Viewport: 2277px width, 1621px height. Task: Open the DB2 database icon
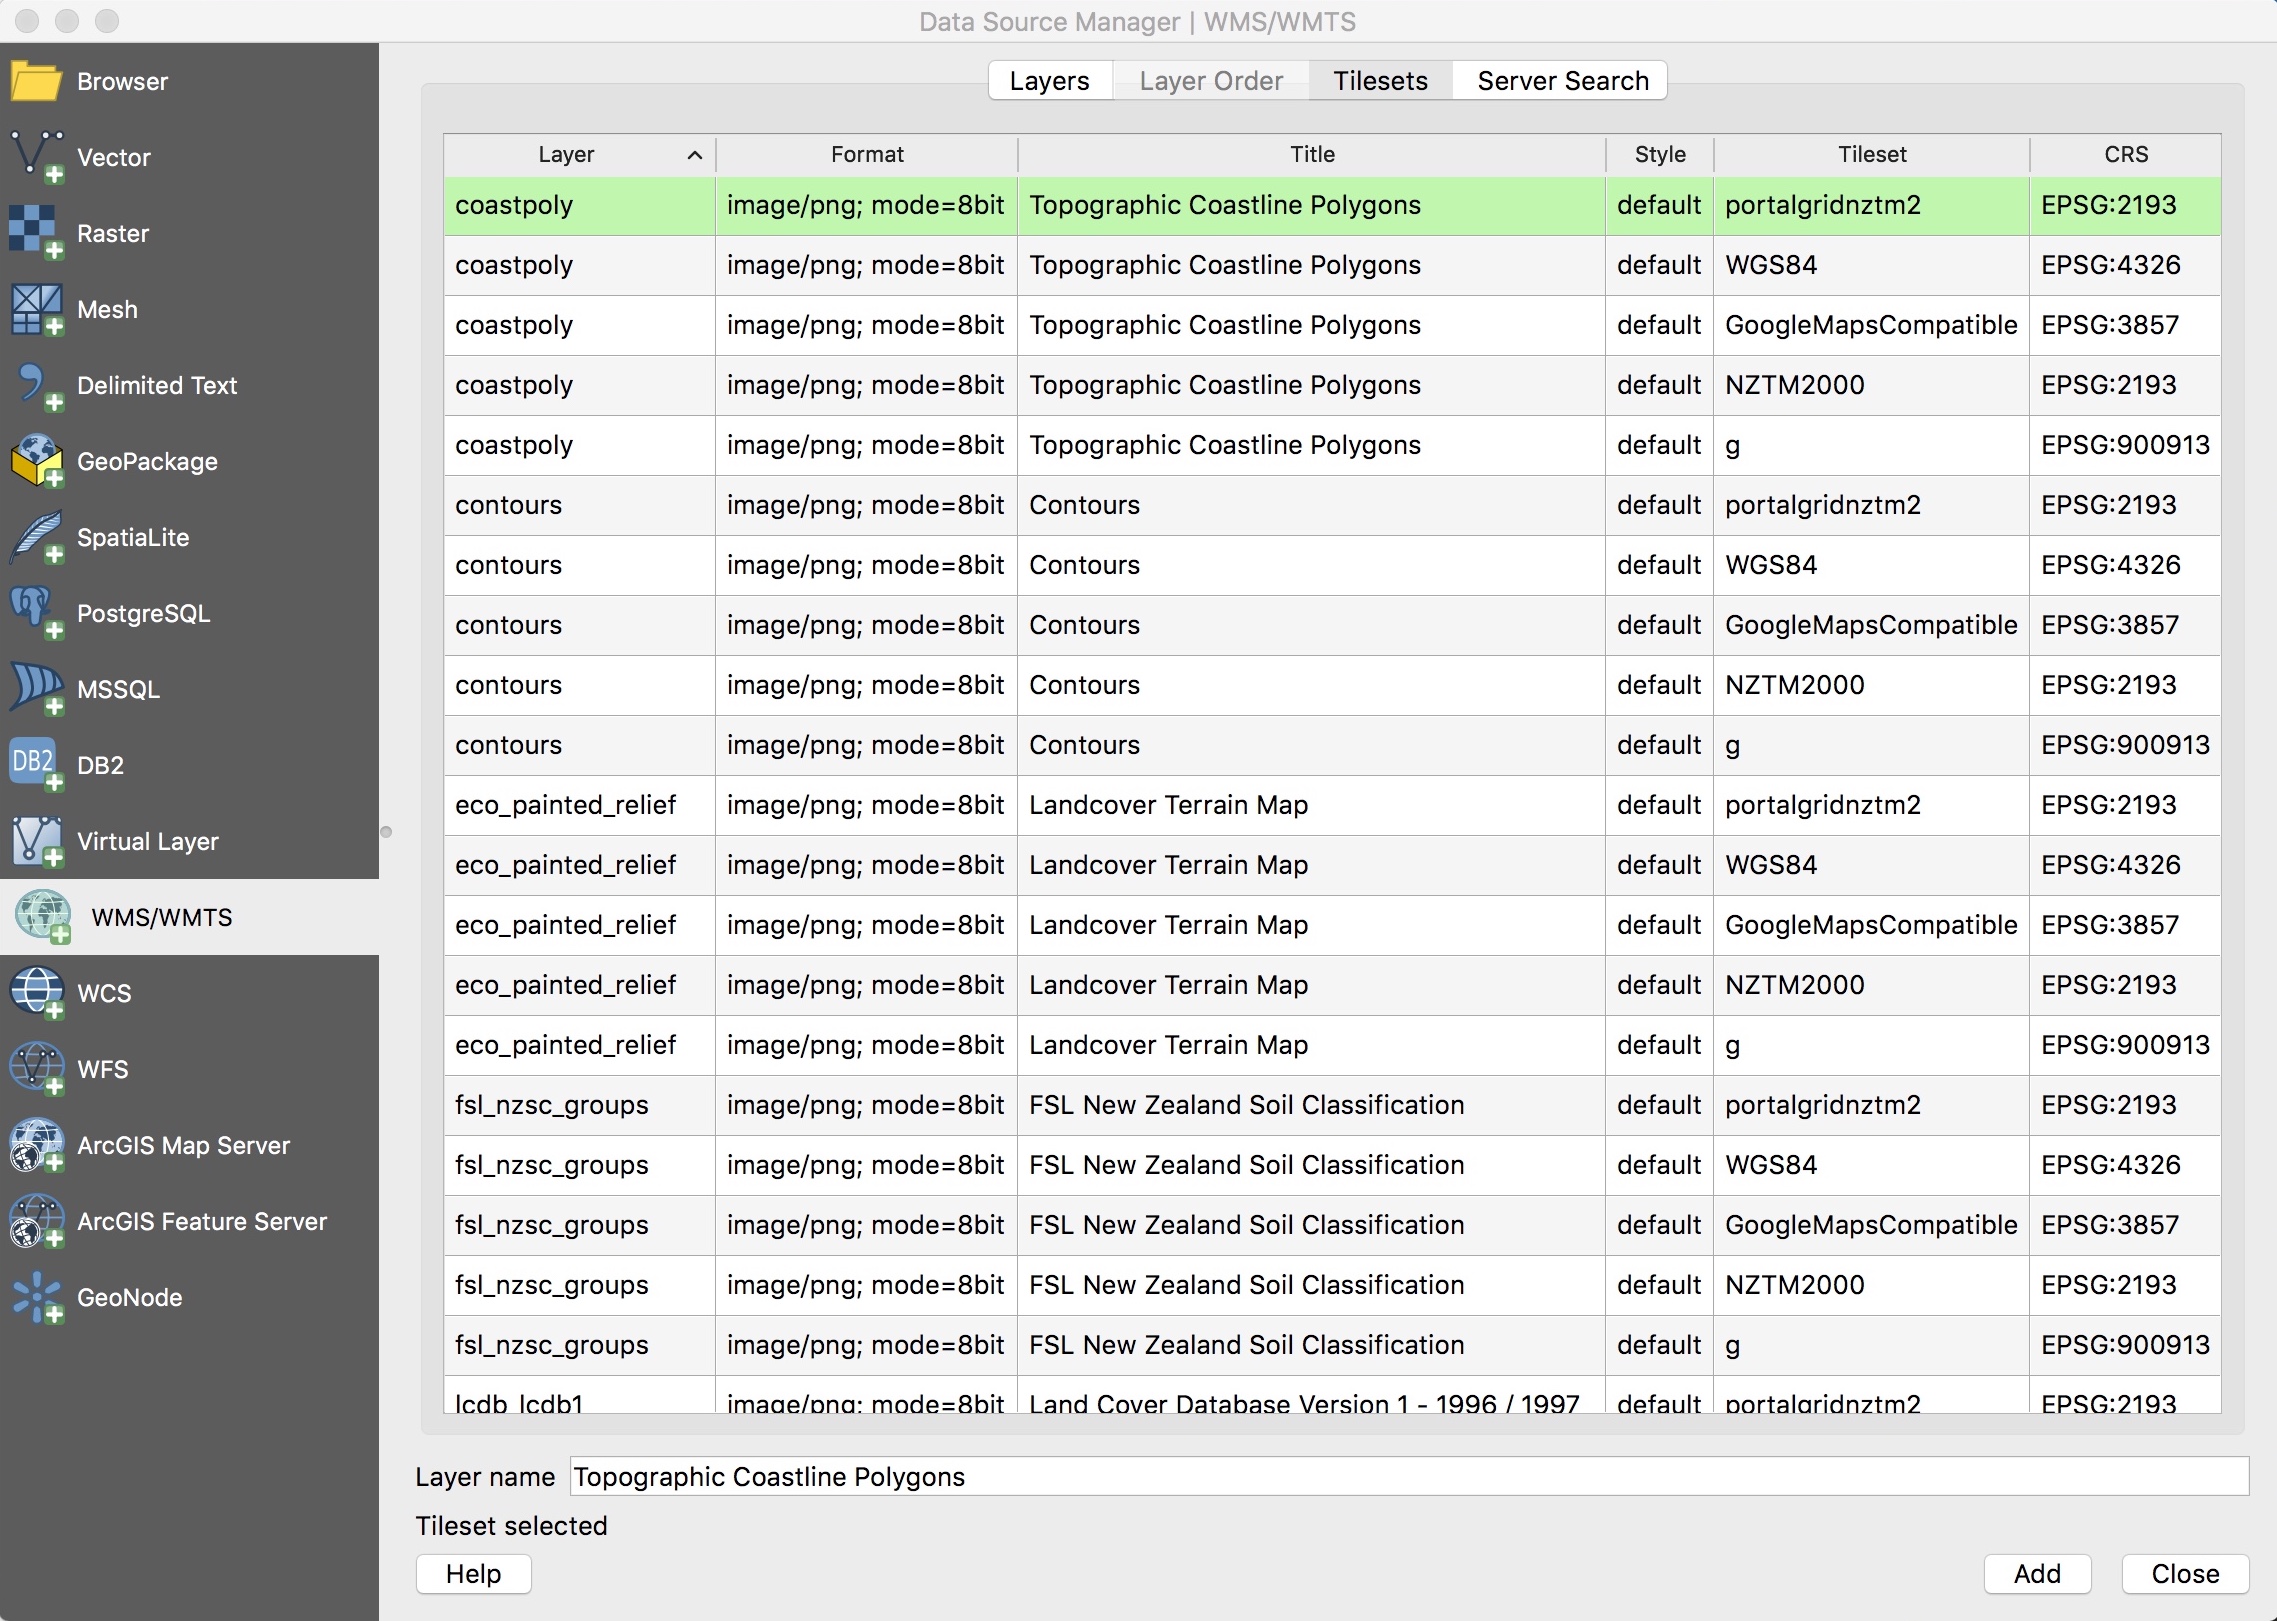(x=36, y=765)
